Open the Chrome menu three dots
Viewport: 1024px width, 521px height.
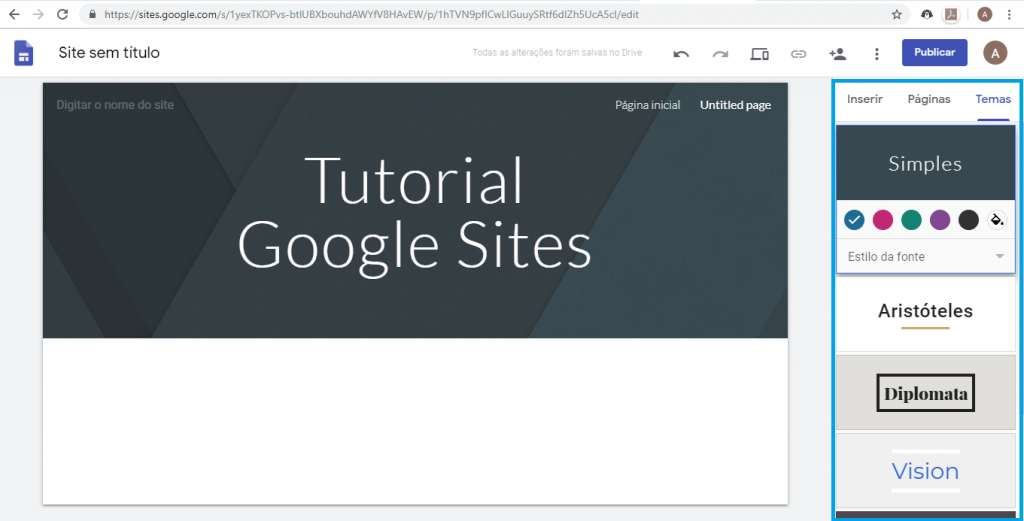[1009, 14]
